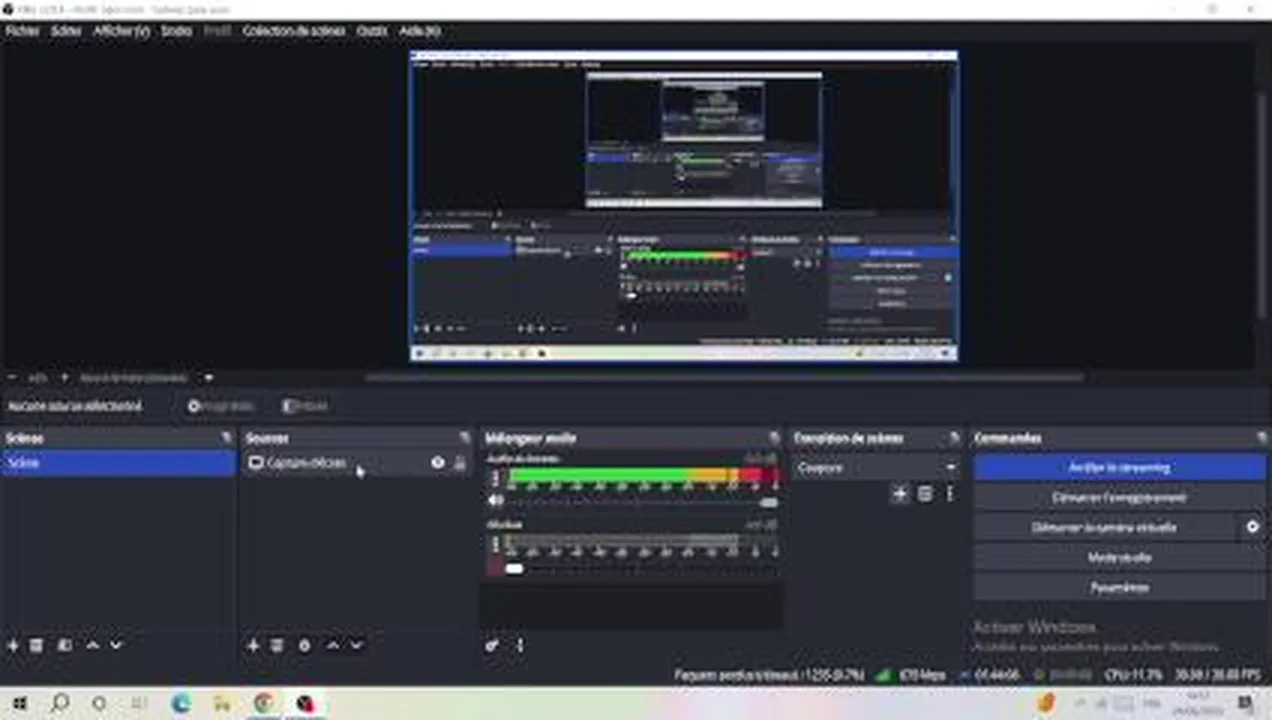Move scene up with arrow icon
Image resolution: width=1272 pixels, height=720 pixels.
tap(92, 646)
